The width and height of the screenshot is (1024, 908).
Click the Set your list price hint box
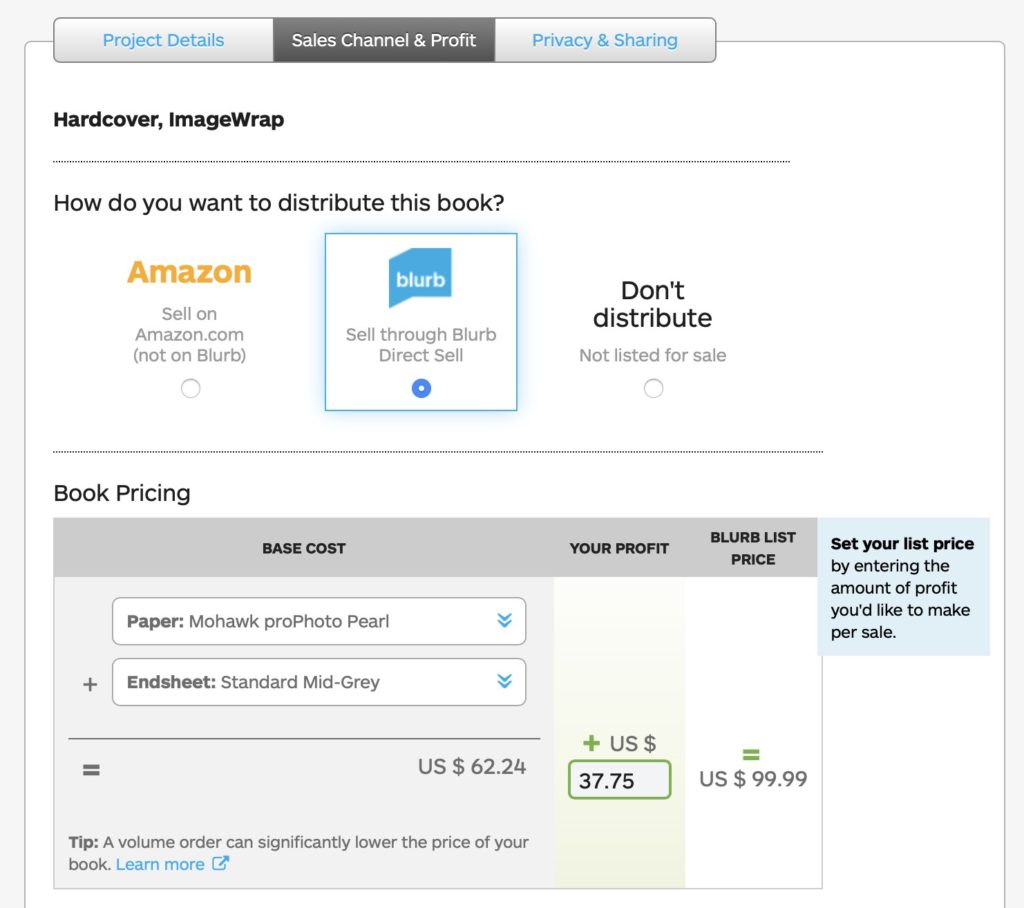(903, 587)
